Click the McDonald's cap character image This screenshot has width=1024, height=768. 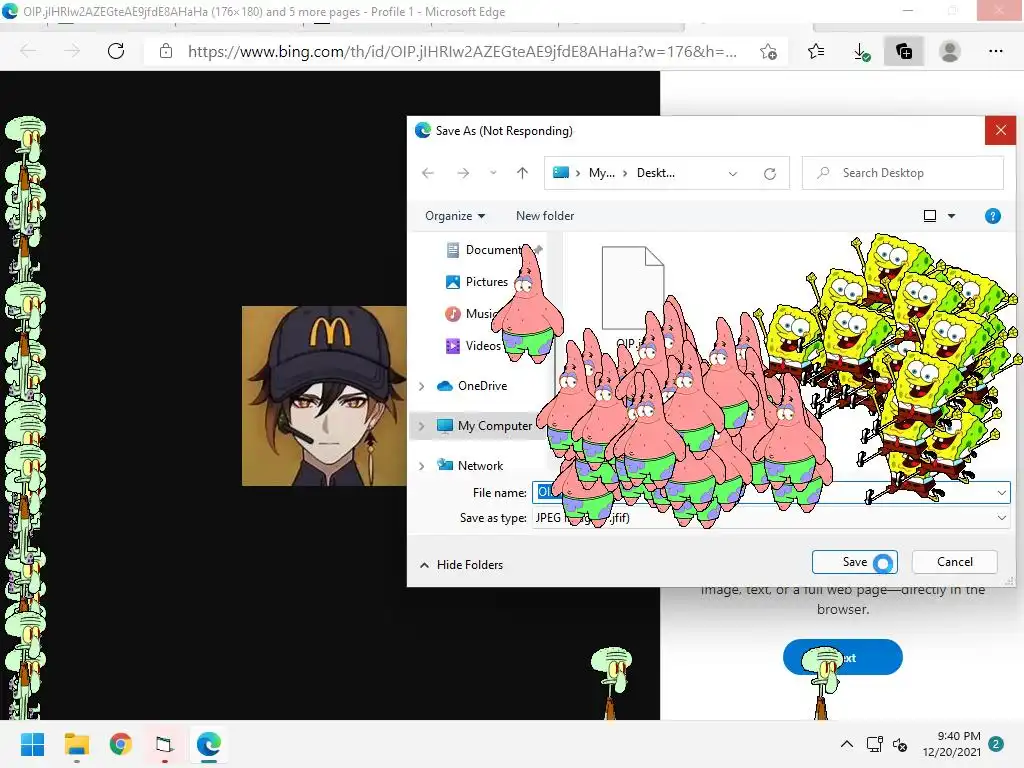click(x=324, y=396)
